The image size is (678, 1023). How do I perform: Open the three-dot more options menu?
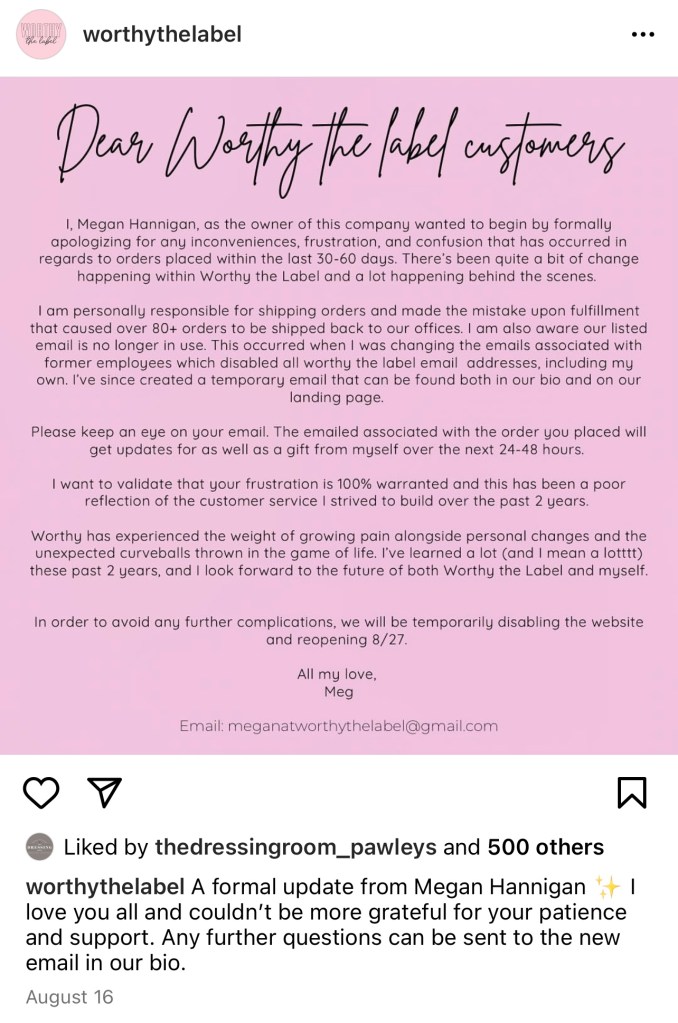643,34
